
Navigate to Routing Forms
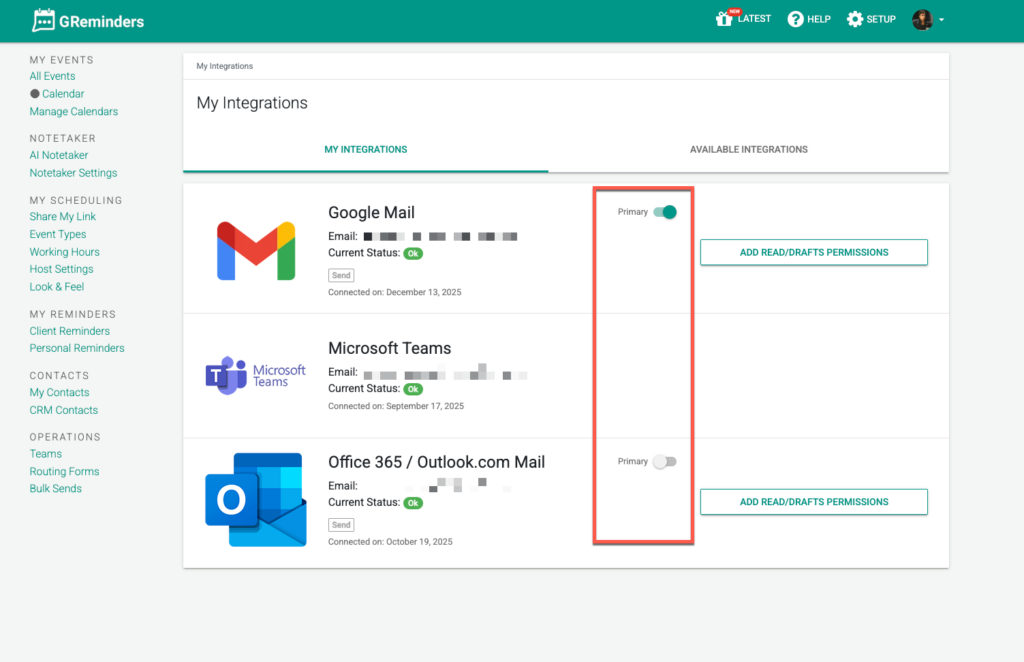click(x=64, y=471)
